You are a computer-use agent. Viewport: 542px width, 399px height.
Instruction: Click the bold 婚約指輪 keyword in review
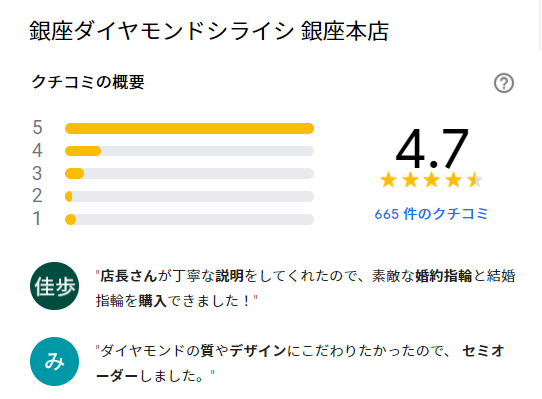pos(443,276)
